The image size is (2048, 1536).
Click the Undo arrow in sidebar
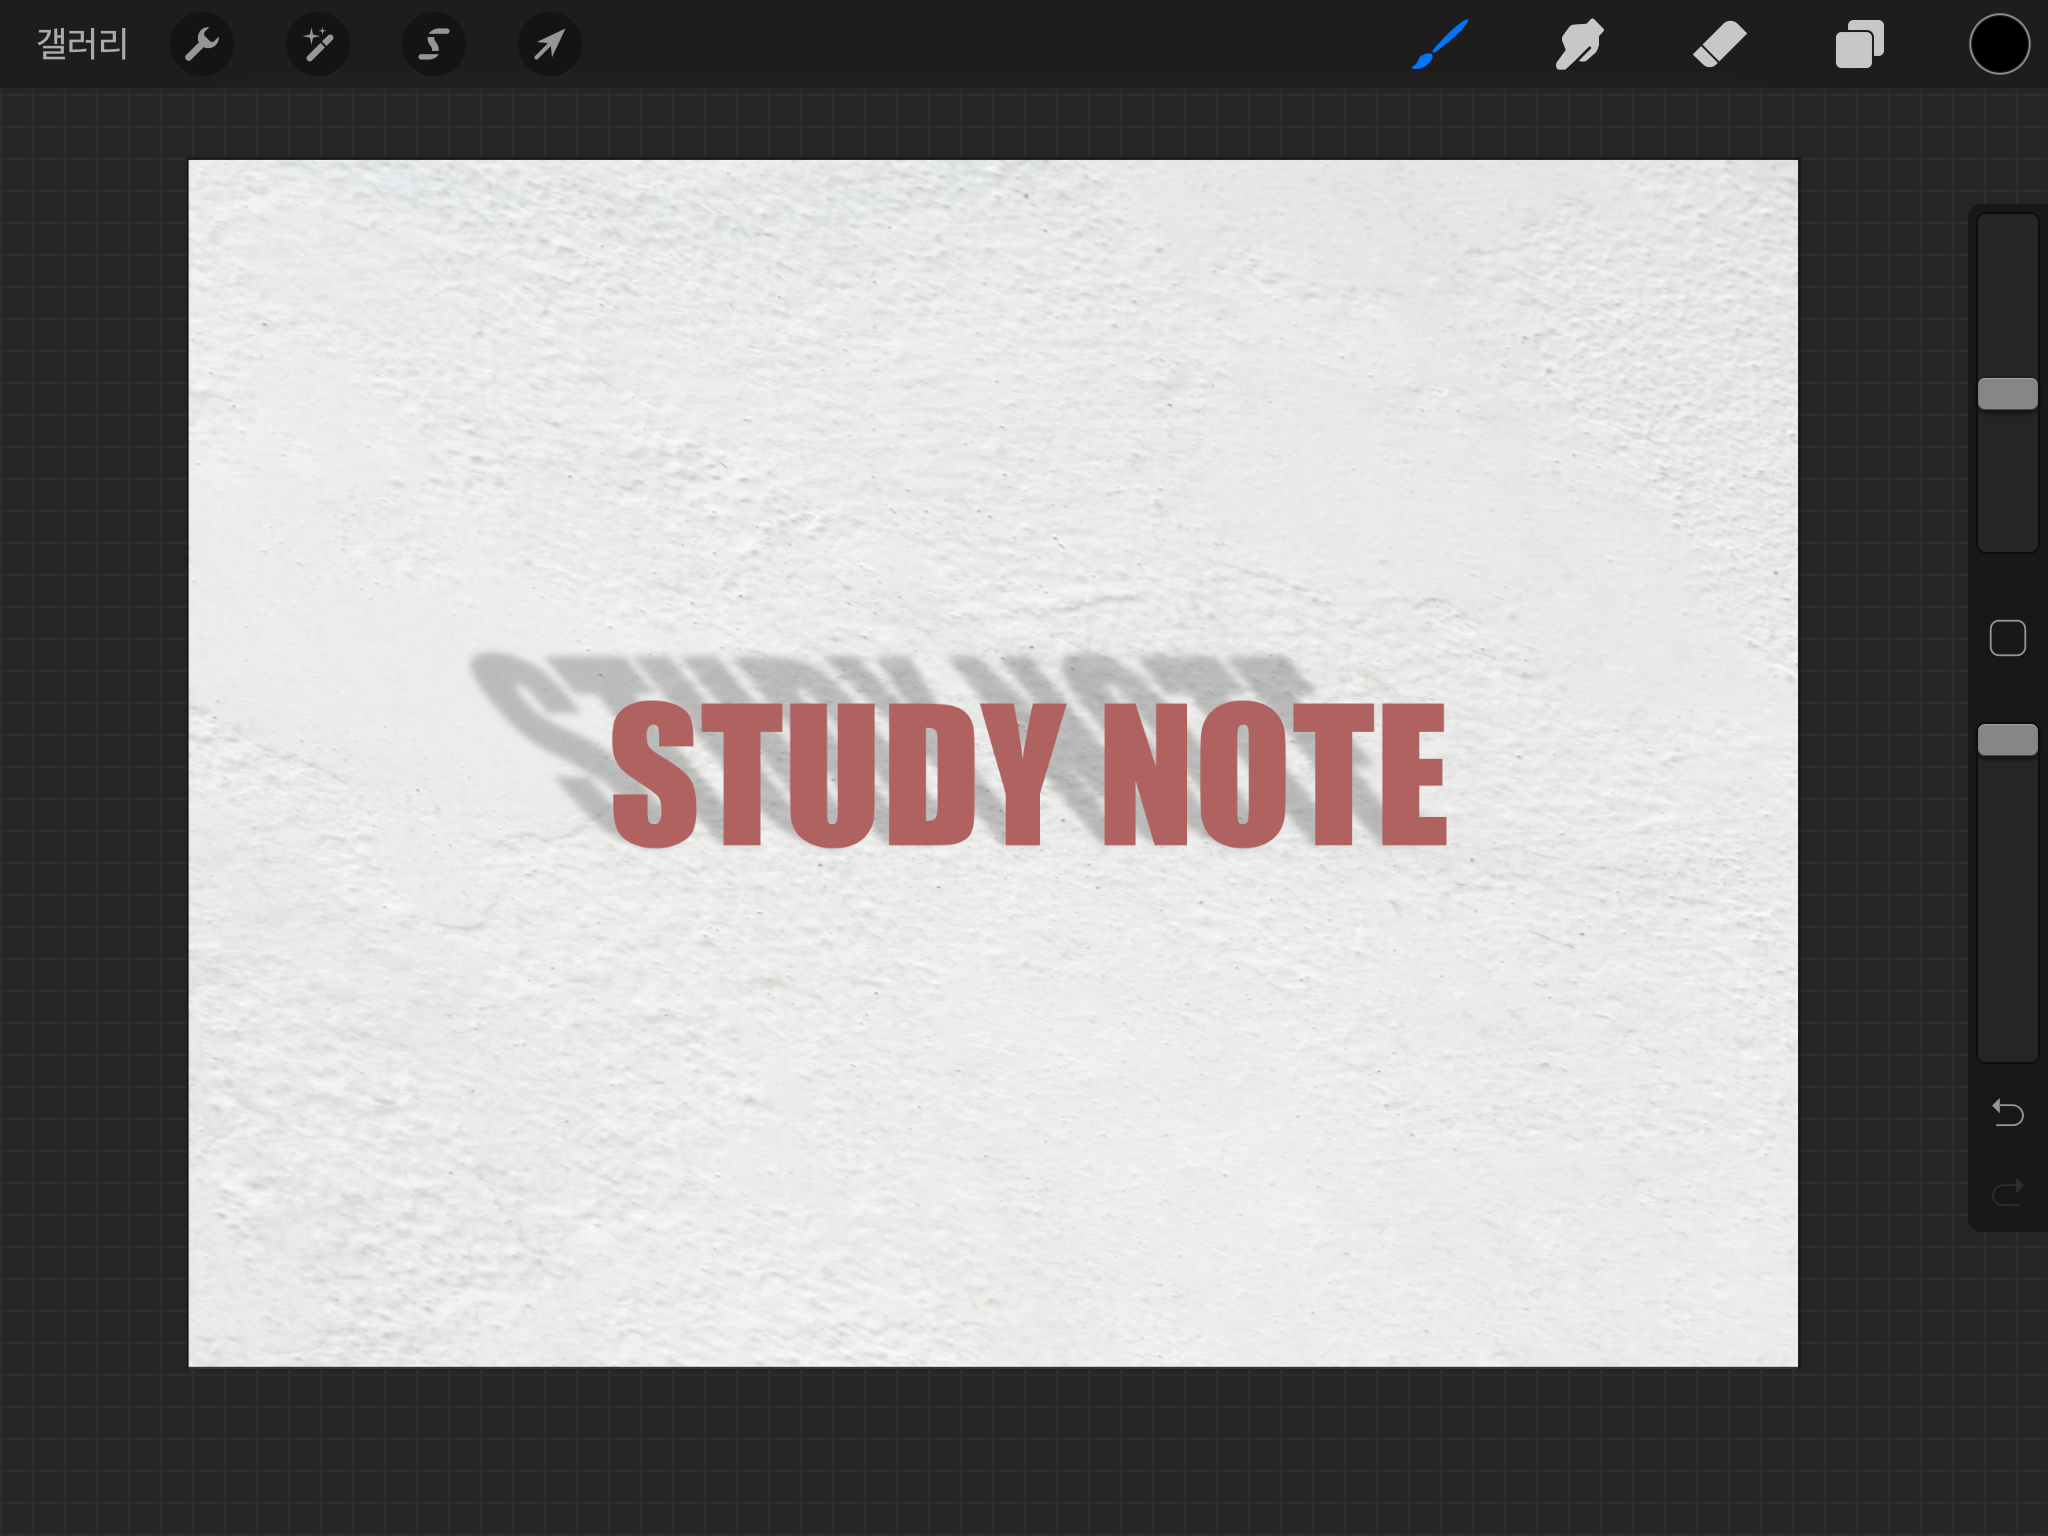point(2007,1112)
